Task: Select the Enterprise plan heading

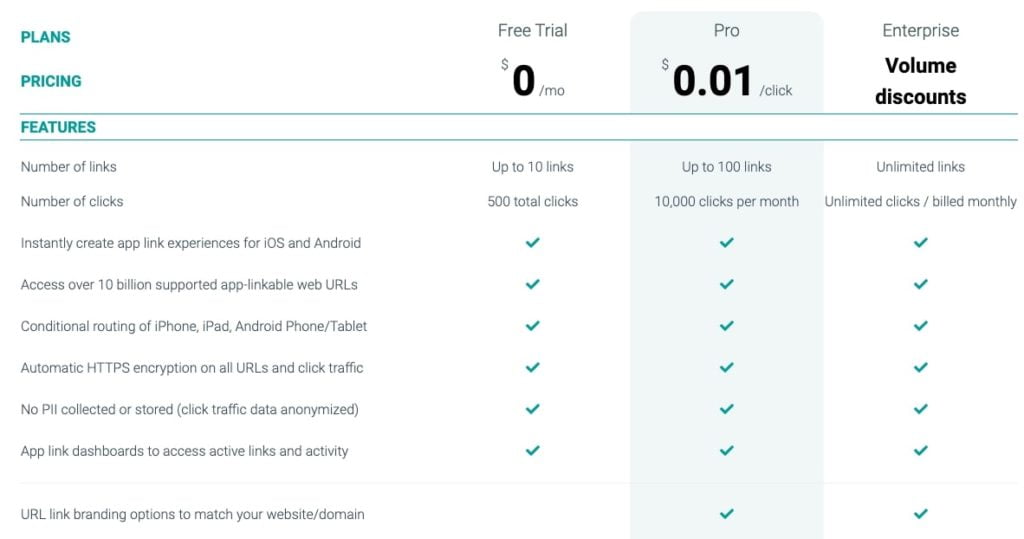Action: [920, 31]
